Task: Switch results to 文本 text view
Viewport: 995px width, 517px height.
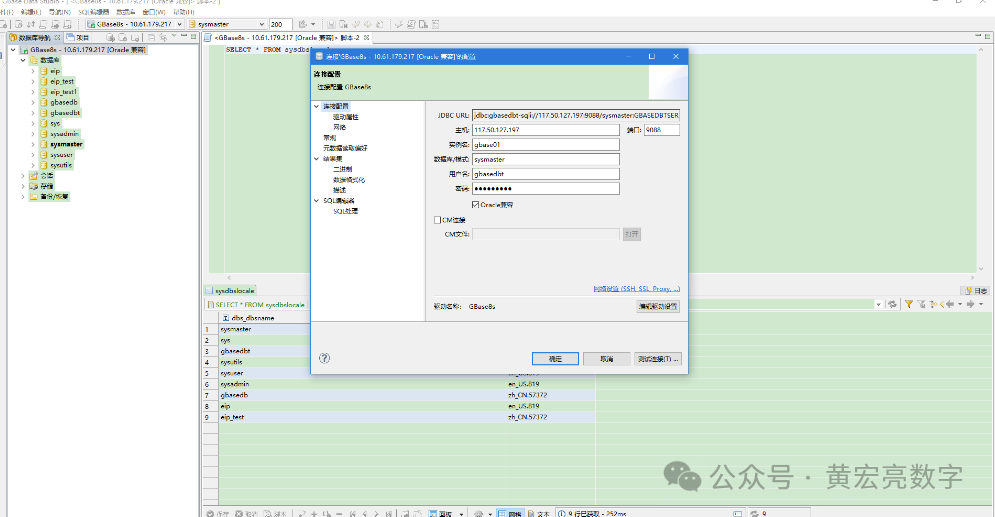Action: pyautogui.click(x=539, y=513)
